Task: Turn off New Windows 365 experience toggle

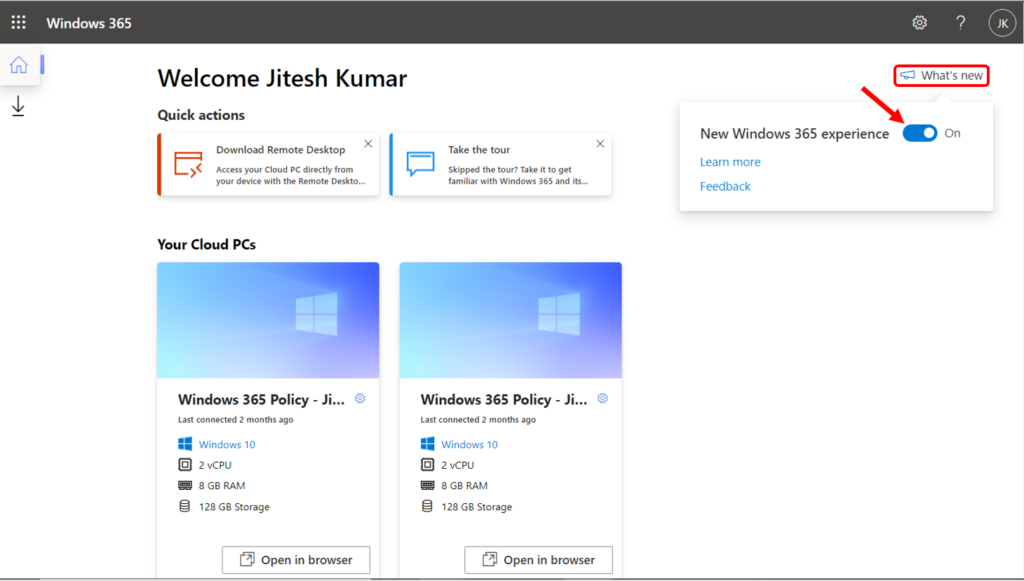Action: 920,133
